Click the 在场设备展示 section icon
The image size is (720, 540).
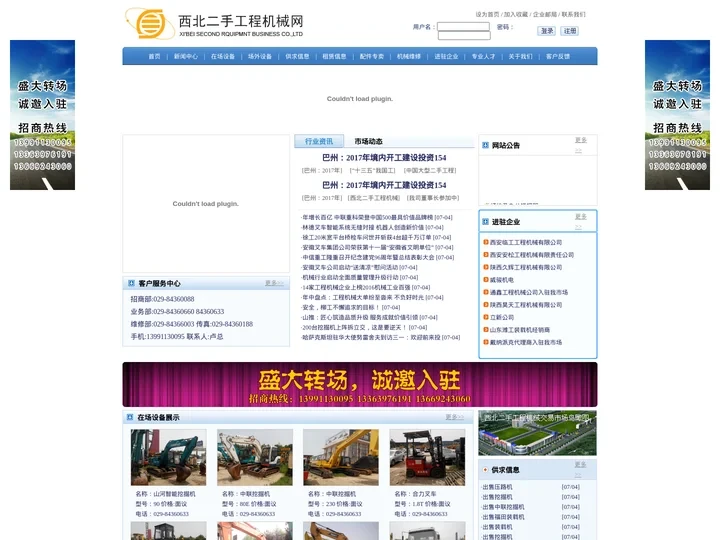click(130, 417)
